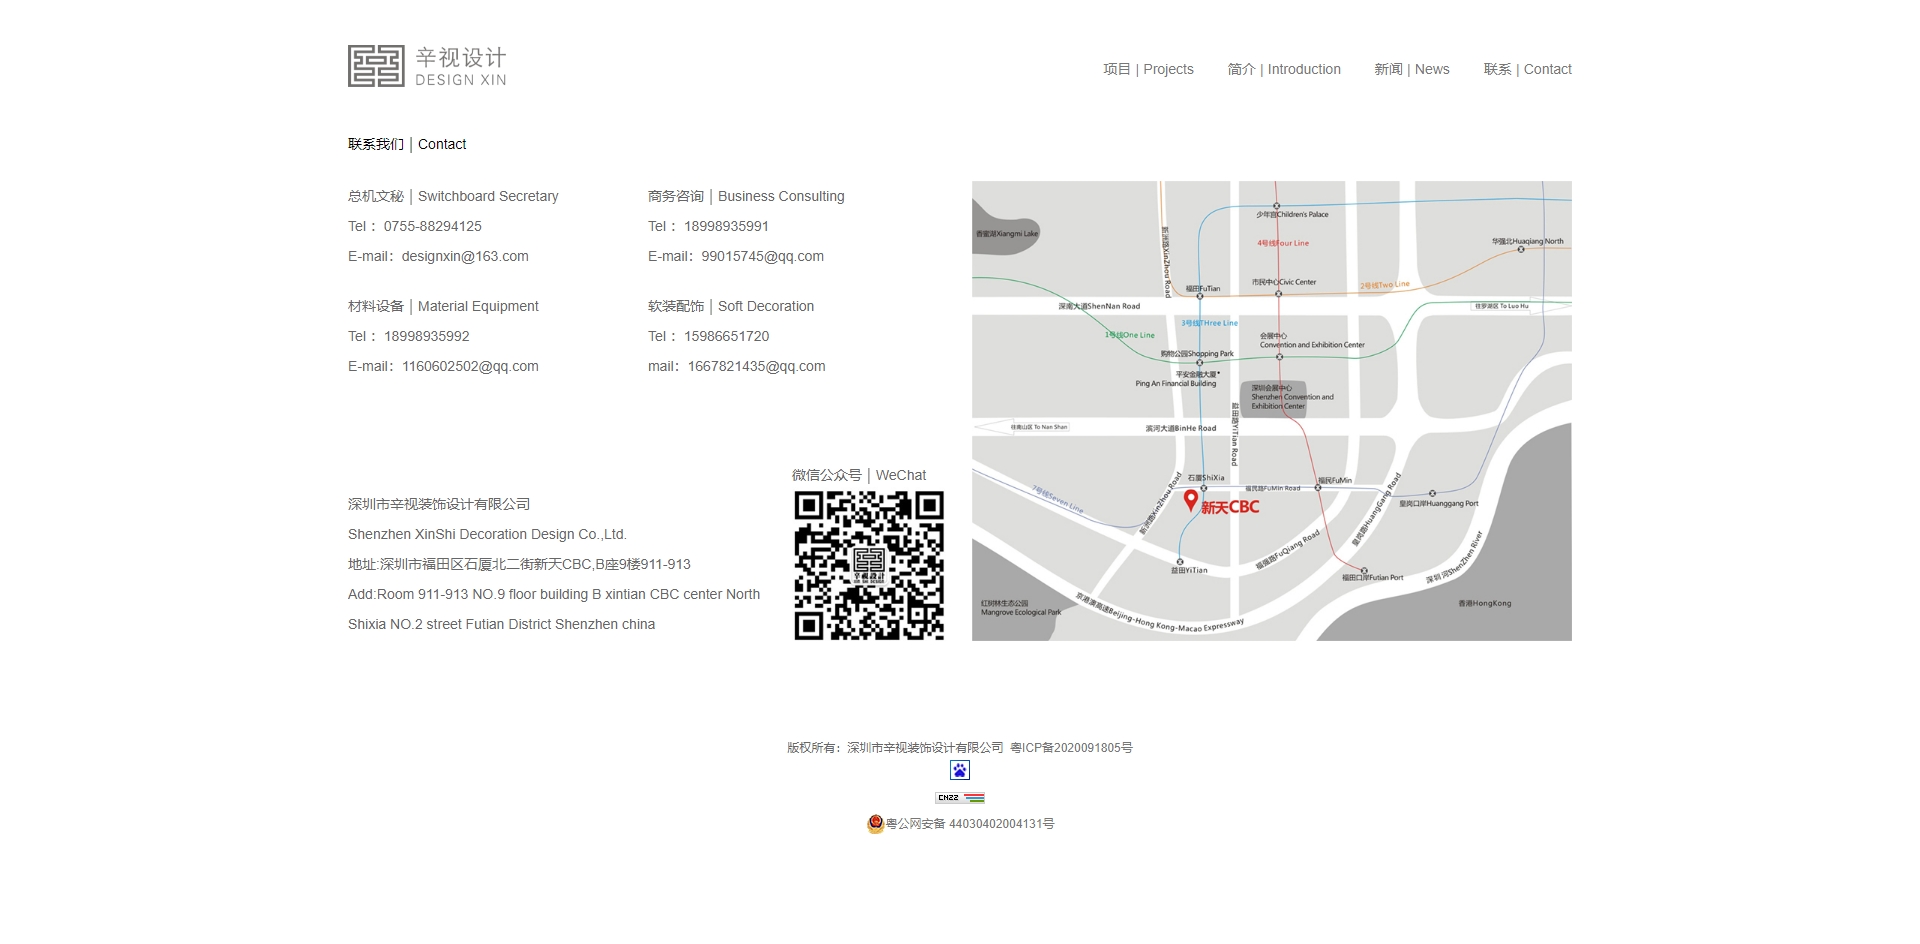Viewport: 1920px width, 944px height.
Task: Open the Projects menu item
Action: [1148, 69]
